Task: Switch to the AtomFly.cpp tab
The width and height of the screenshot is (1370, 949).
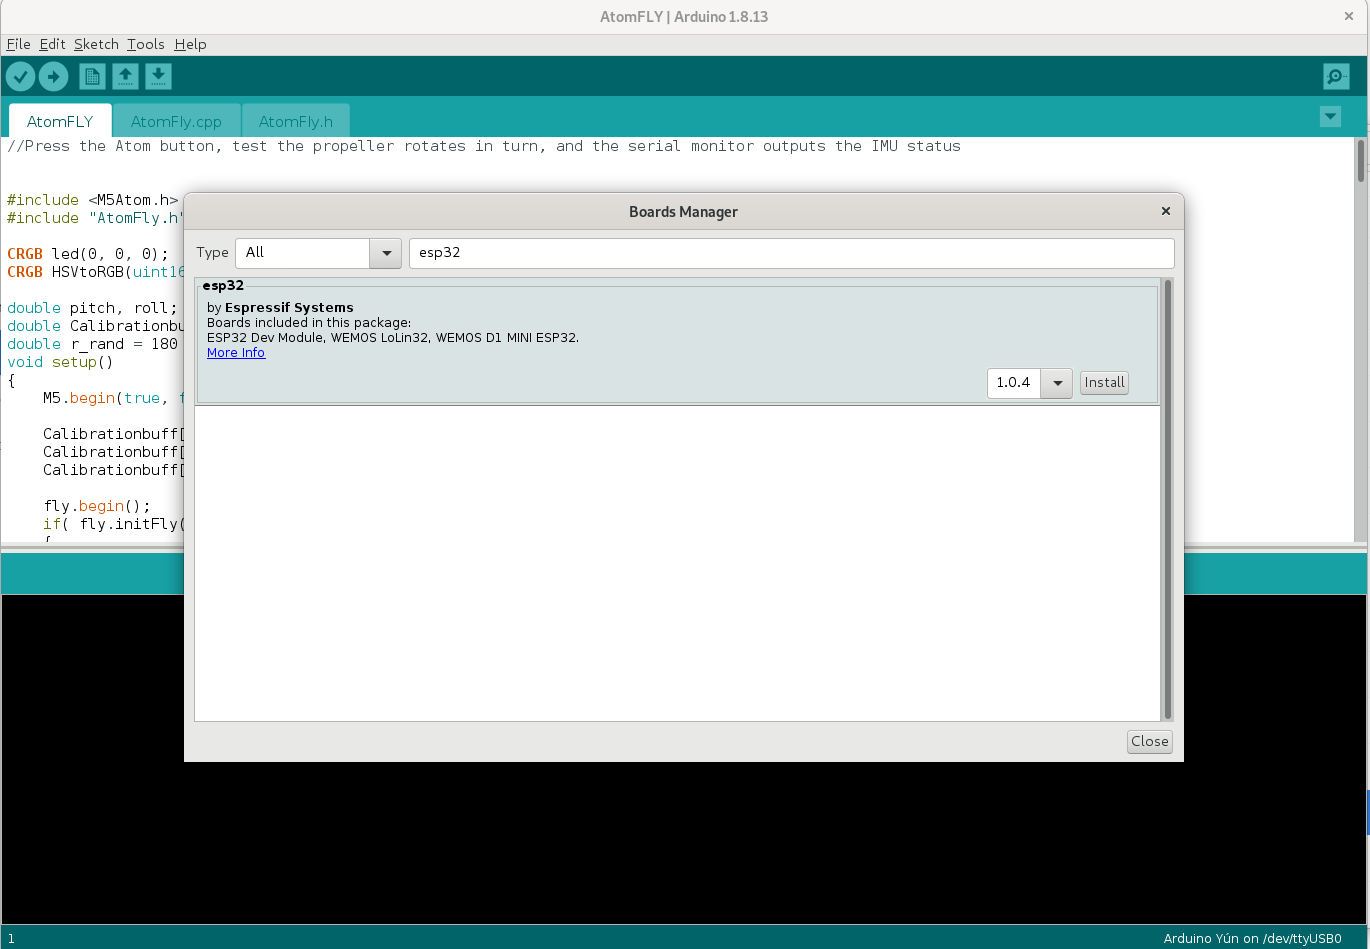Action: tap(176, 121)
